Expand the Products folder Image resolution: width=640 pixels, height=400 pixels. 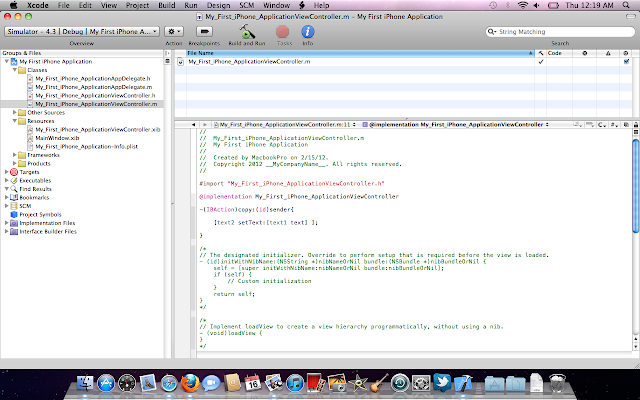[x=14, y=163]
